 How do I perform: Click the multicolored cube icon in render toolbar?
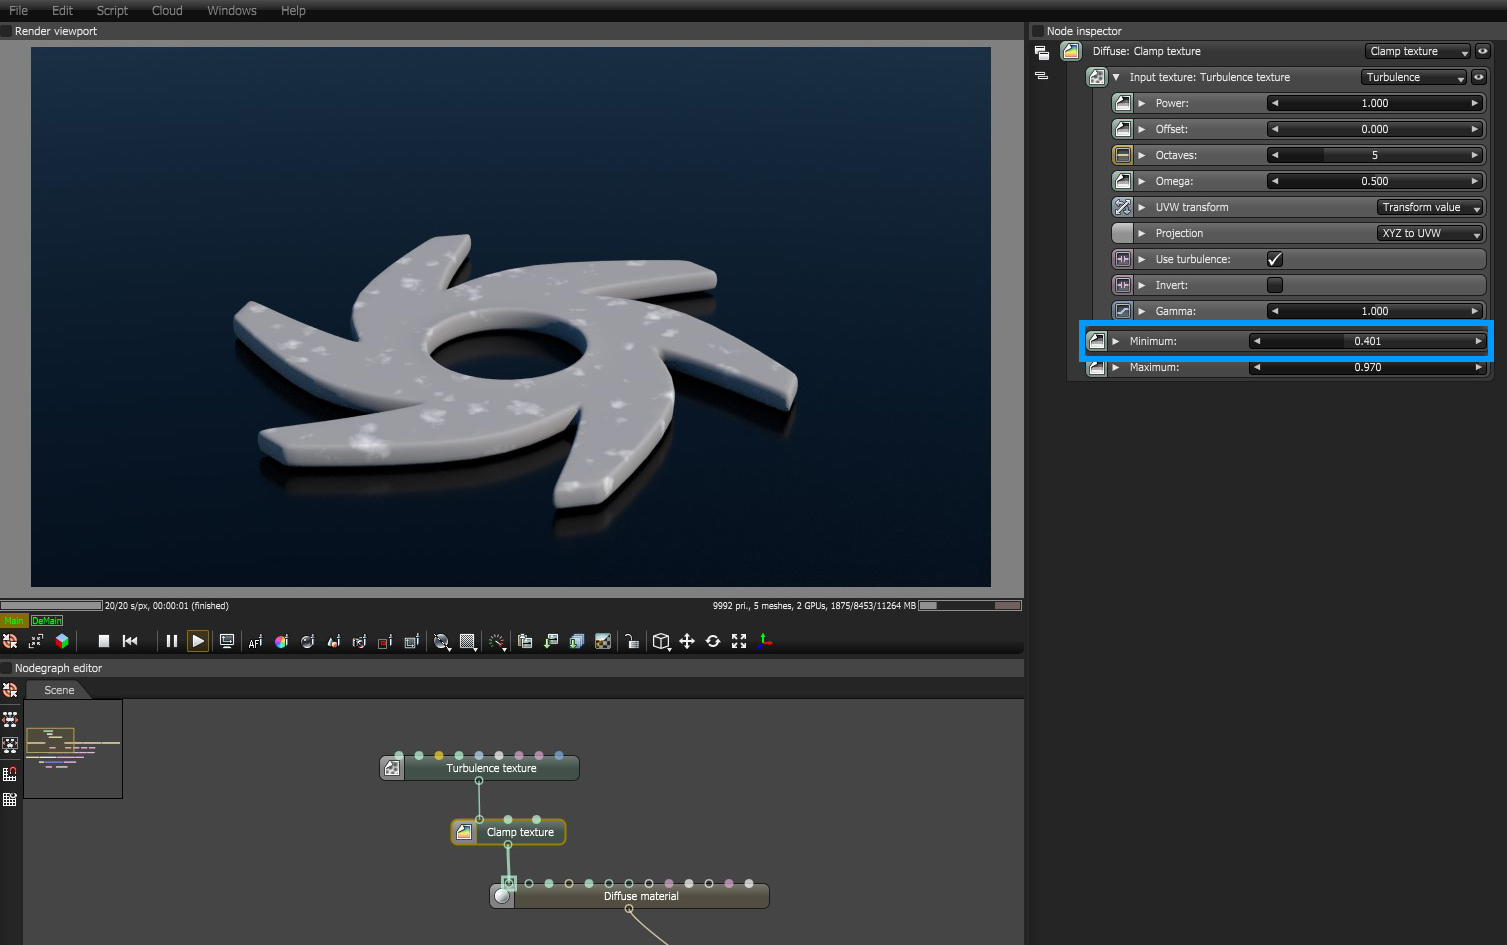pos(62,641)
